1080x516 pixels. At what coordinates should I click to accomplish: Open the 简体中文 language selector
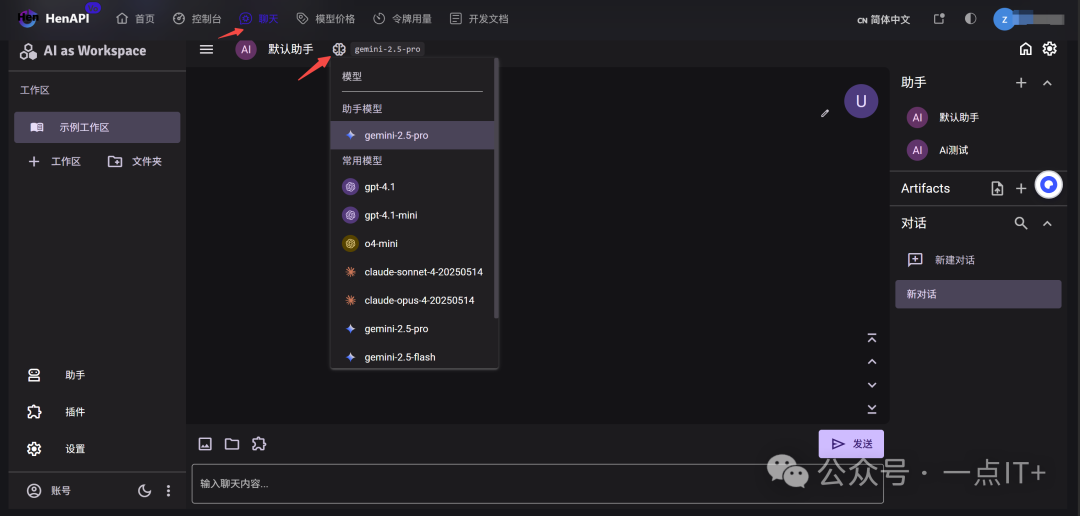pos(884,19)
